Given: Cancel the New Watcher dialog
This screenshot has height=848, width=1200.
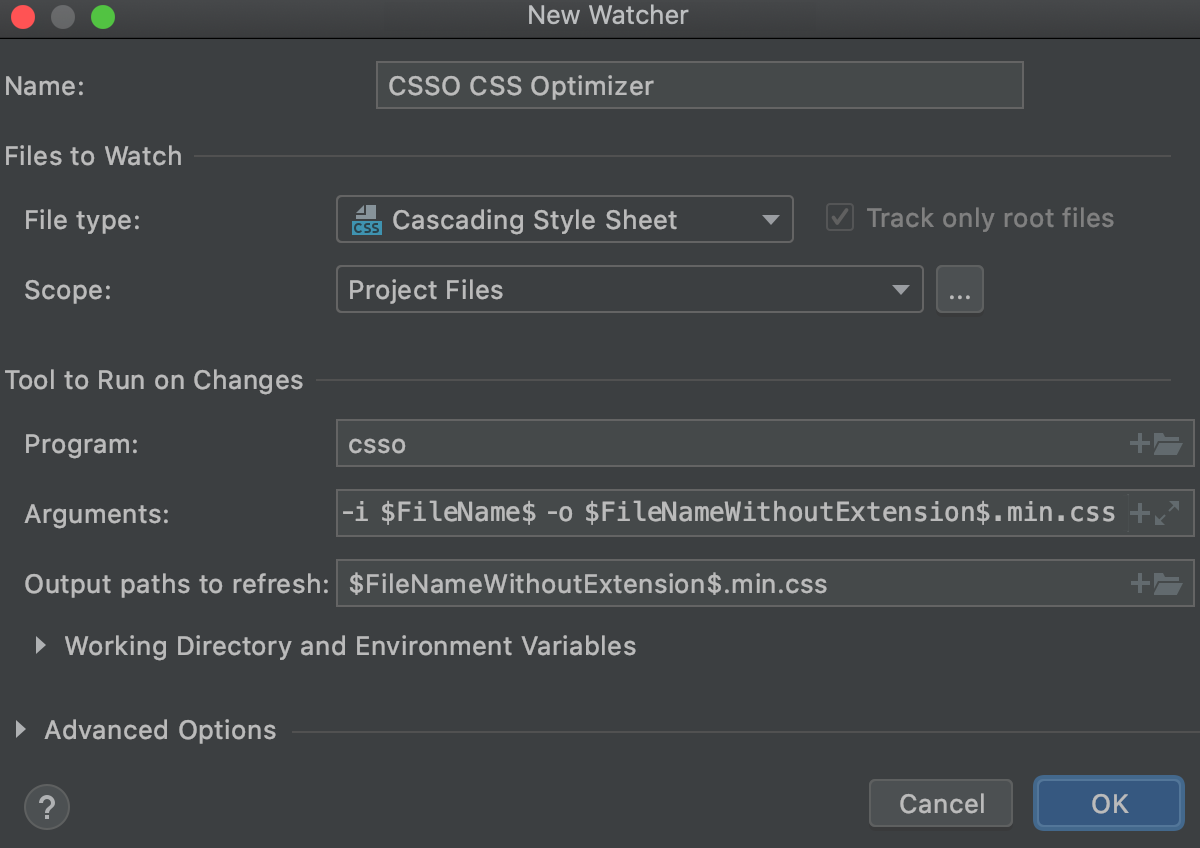Looking at the screenshot, I should click(940, 803).
